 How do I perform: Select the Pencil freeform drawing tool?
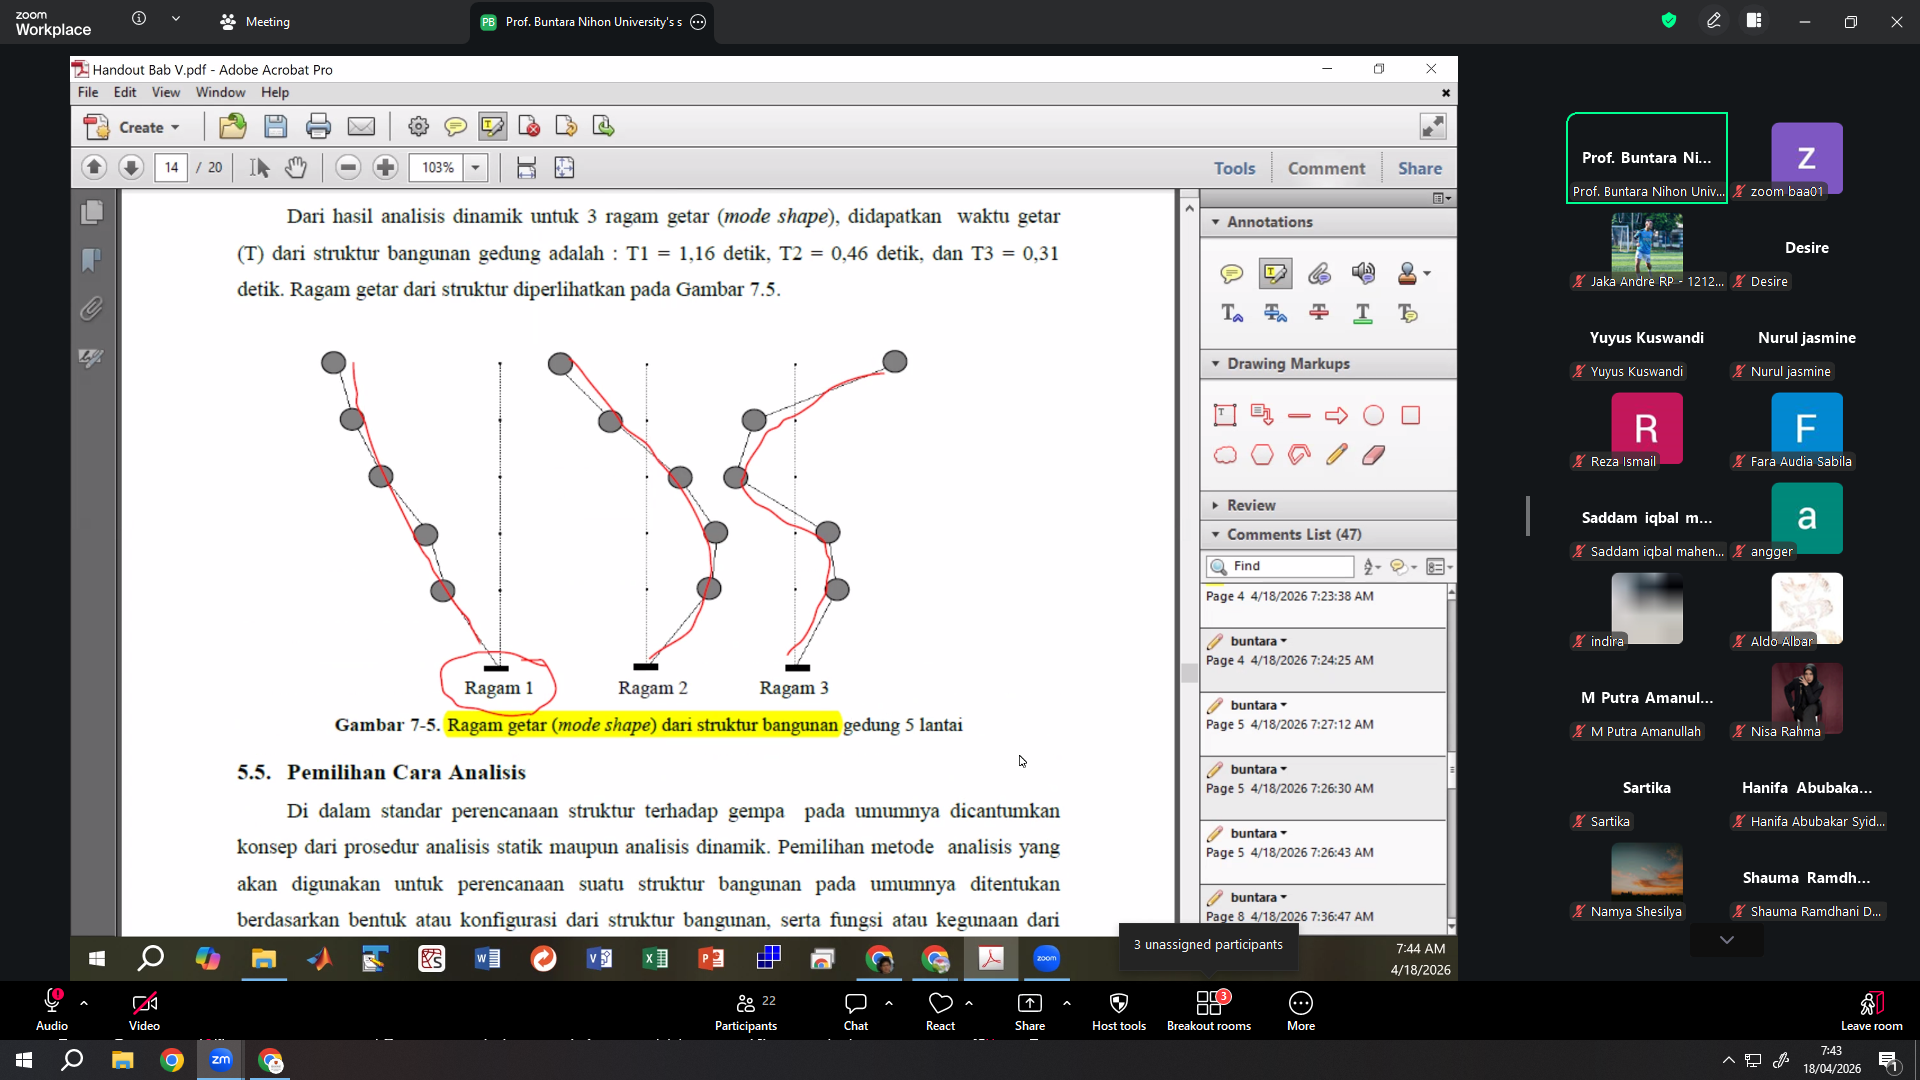(1336, 455)
